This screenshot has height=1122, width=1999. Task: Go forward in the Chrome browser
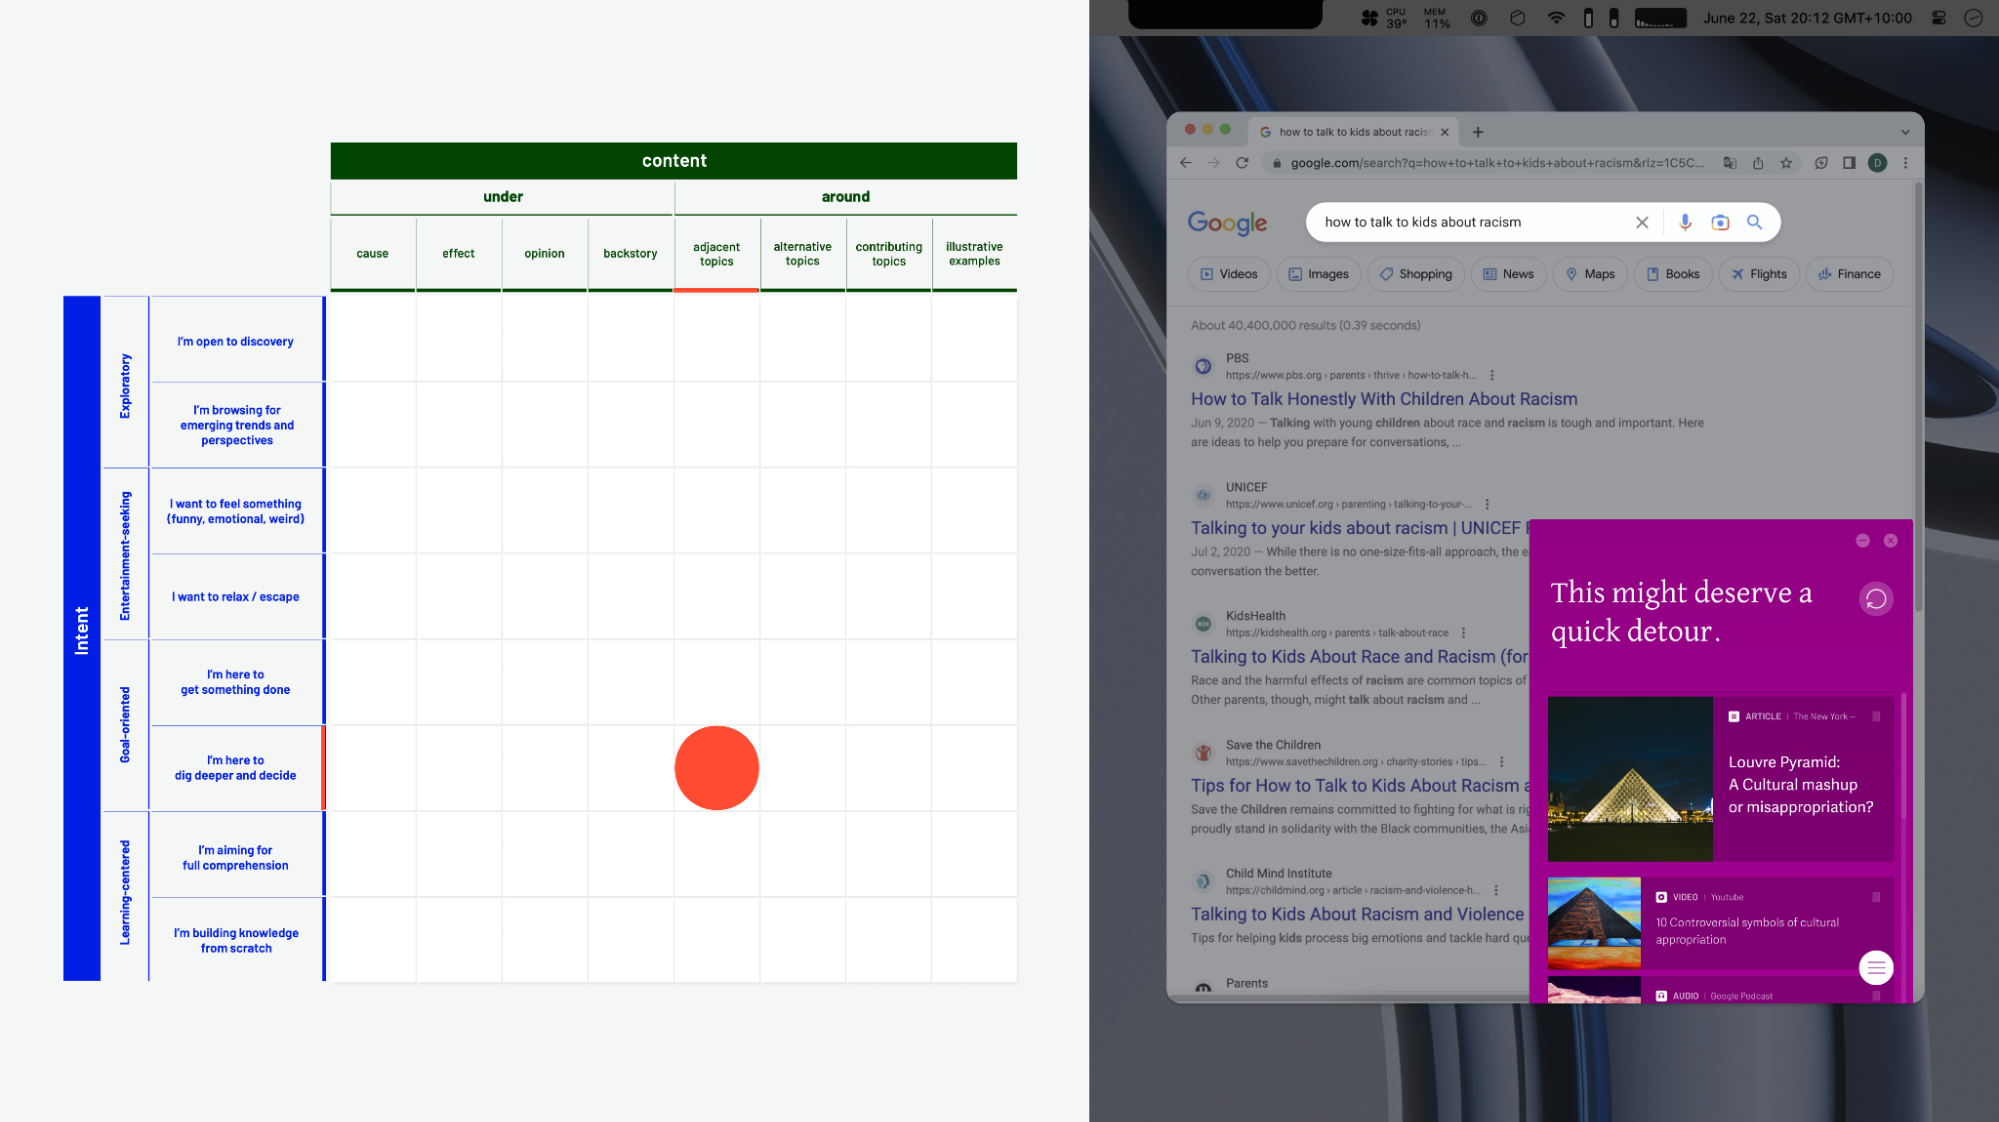1214,163
